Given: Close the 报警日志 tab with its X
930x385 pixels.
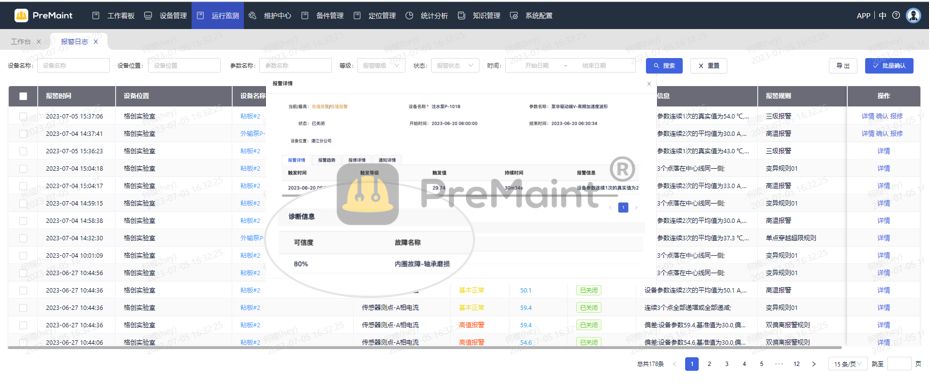Looking at the screenshot, I should pos(95,42).
